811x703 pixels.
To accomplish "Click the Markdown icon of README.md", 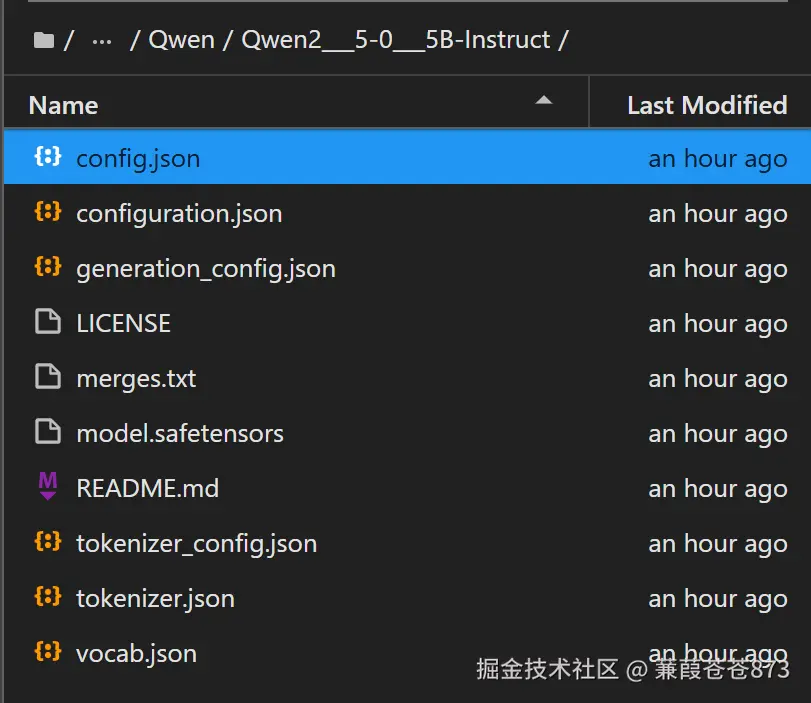I will coord(48,486).
